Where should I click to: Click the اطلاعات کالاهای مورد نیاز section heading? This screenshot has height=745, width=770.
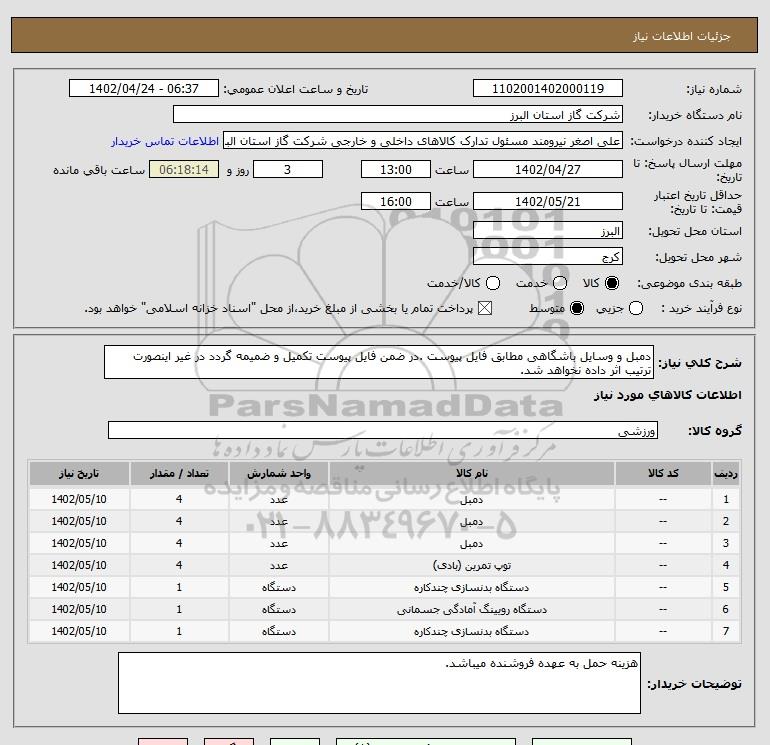click(x=668, y=395)
